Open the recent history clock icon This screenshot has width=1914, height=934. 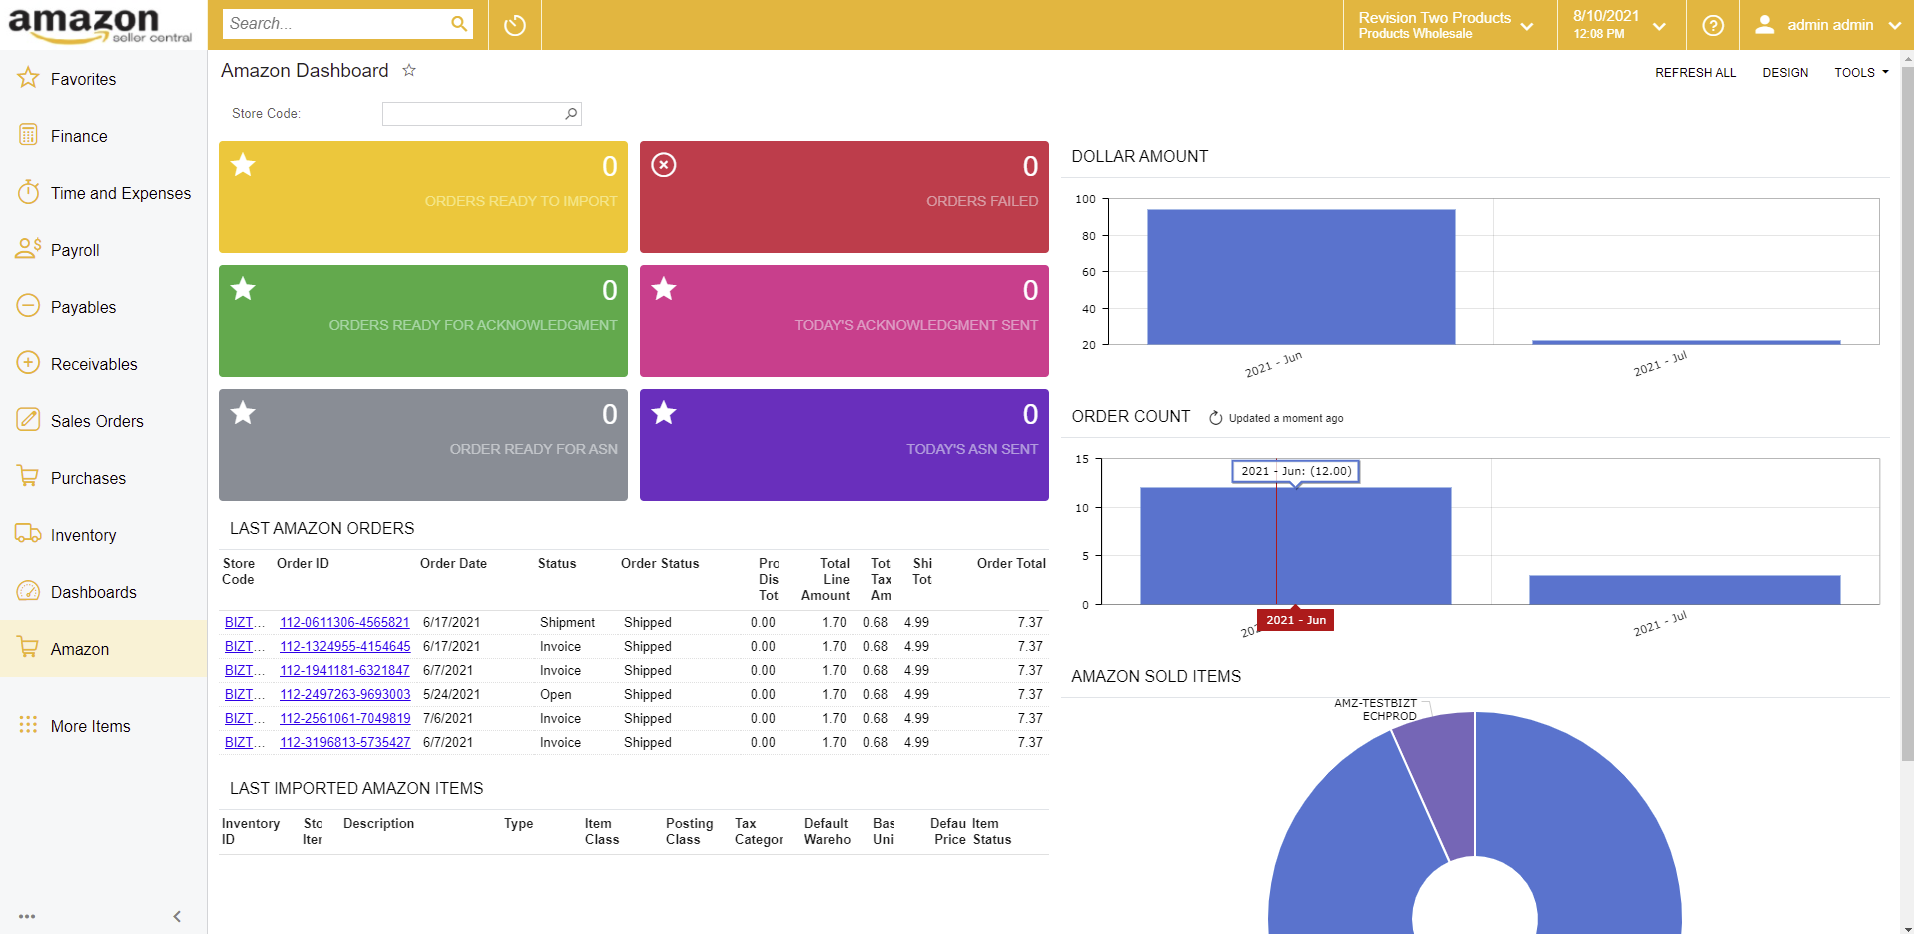pos(515,25)
